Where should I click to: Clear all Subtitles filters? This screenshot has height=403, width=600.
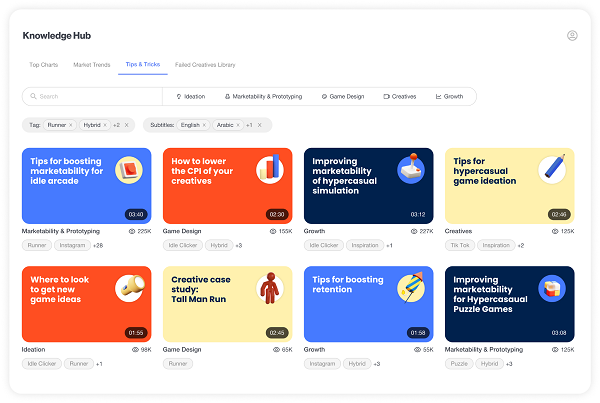click(260, 125)
